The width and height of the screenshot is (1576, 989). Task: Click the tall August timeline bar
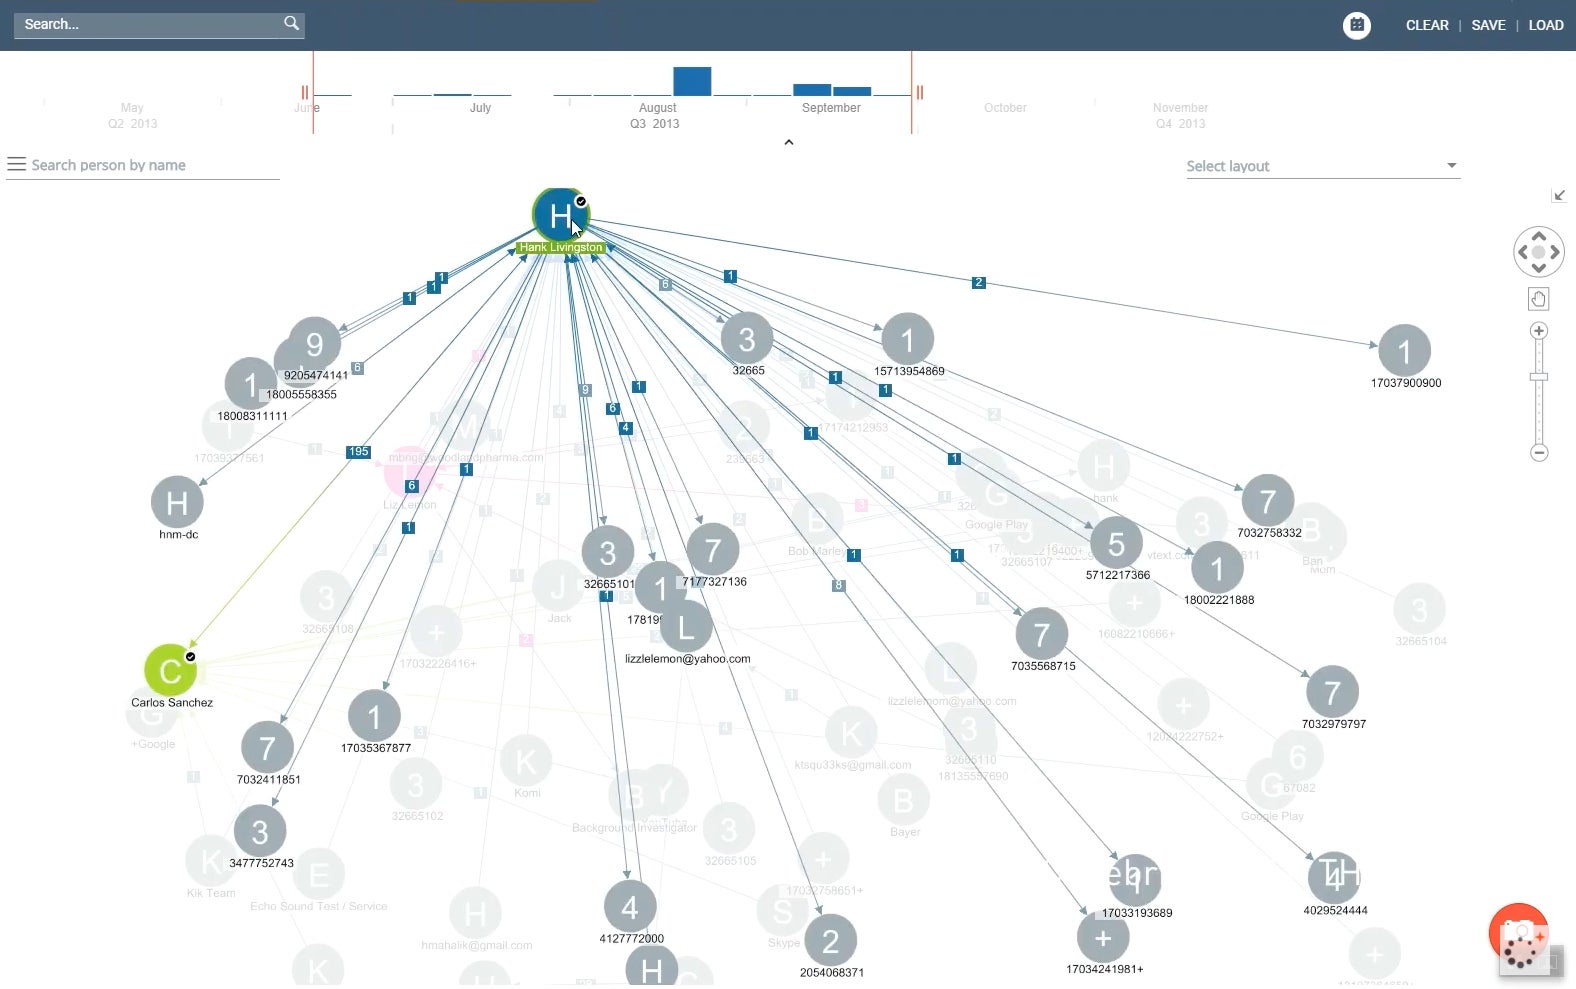pyautogui.click(x=692, y=81)
